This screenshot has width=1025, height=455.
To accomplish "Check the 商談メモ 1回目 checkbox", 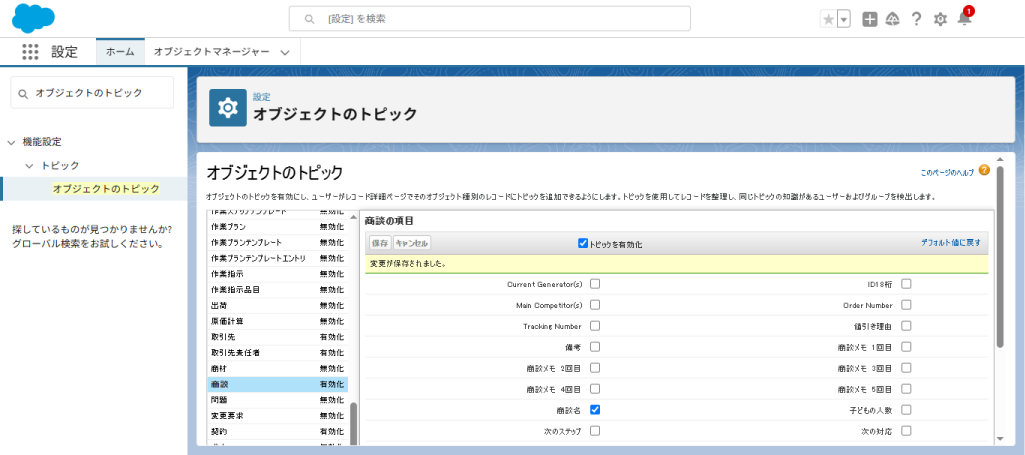I will tap(906, 346).
